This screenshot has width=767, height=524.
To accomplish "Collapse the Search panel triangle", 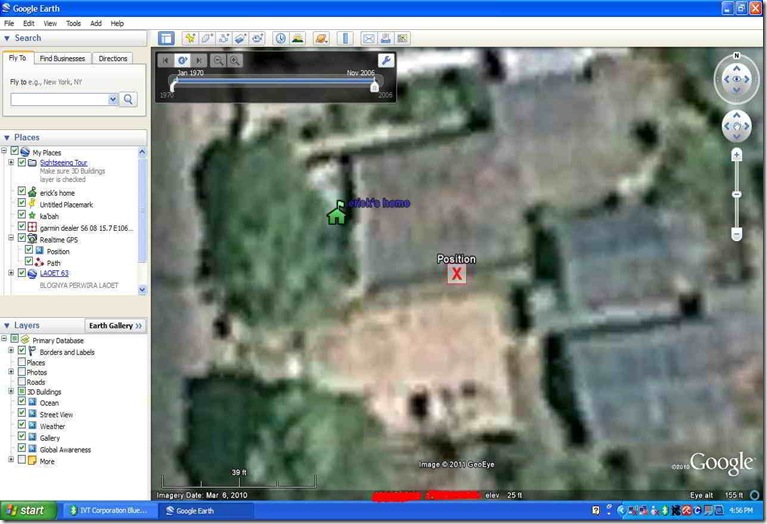I will pos(7,38).
